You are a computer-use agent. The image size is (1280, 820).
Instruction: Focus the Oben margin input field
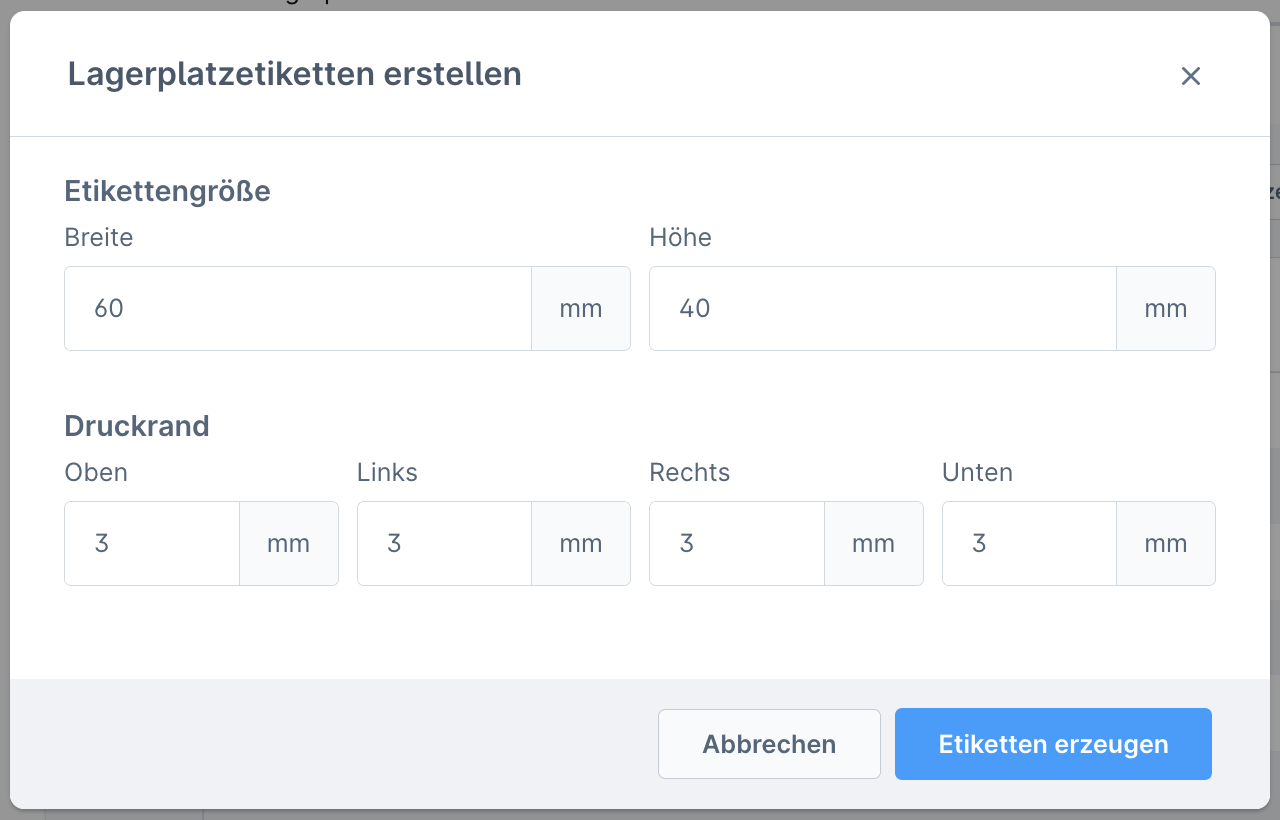152,543
